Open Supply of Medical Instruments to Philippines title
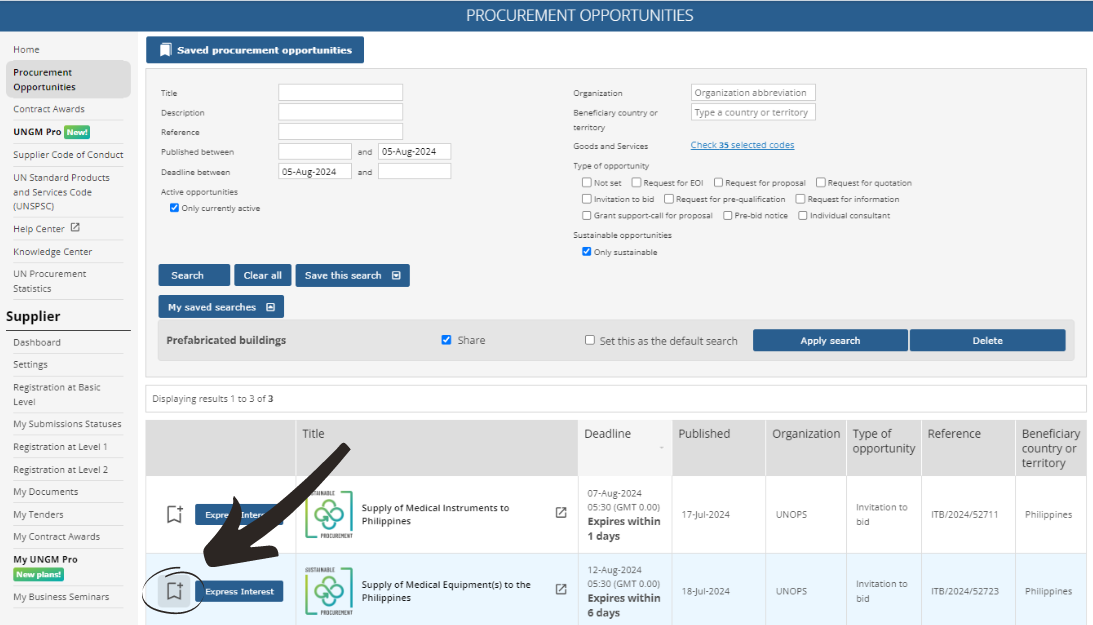The image size is (1093, 625). point(435,514)
